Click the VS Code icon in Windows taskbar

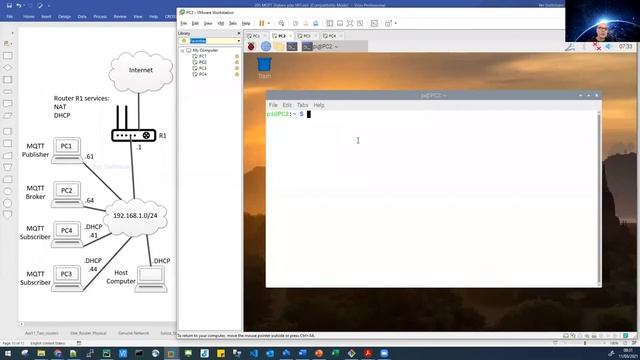[253, 353]
